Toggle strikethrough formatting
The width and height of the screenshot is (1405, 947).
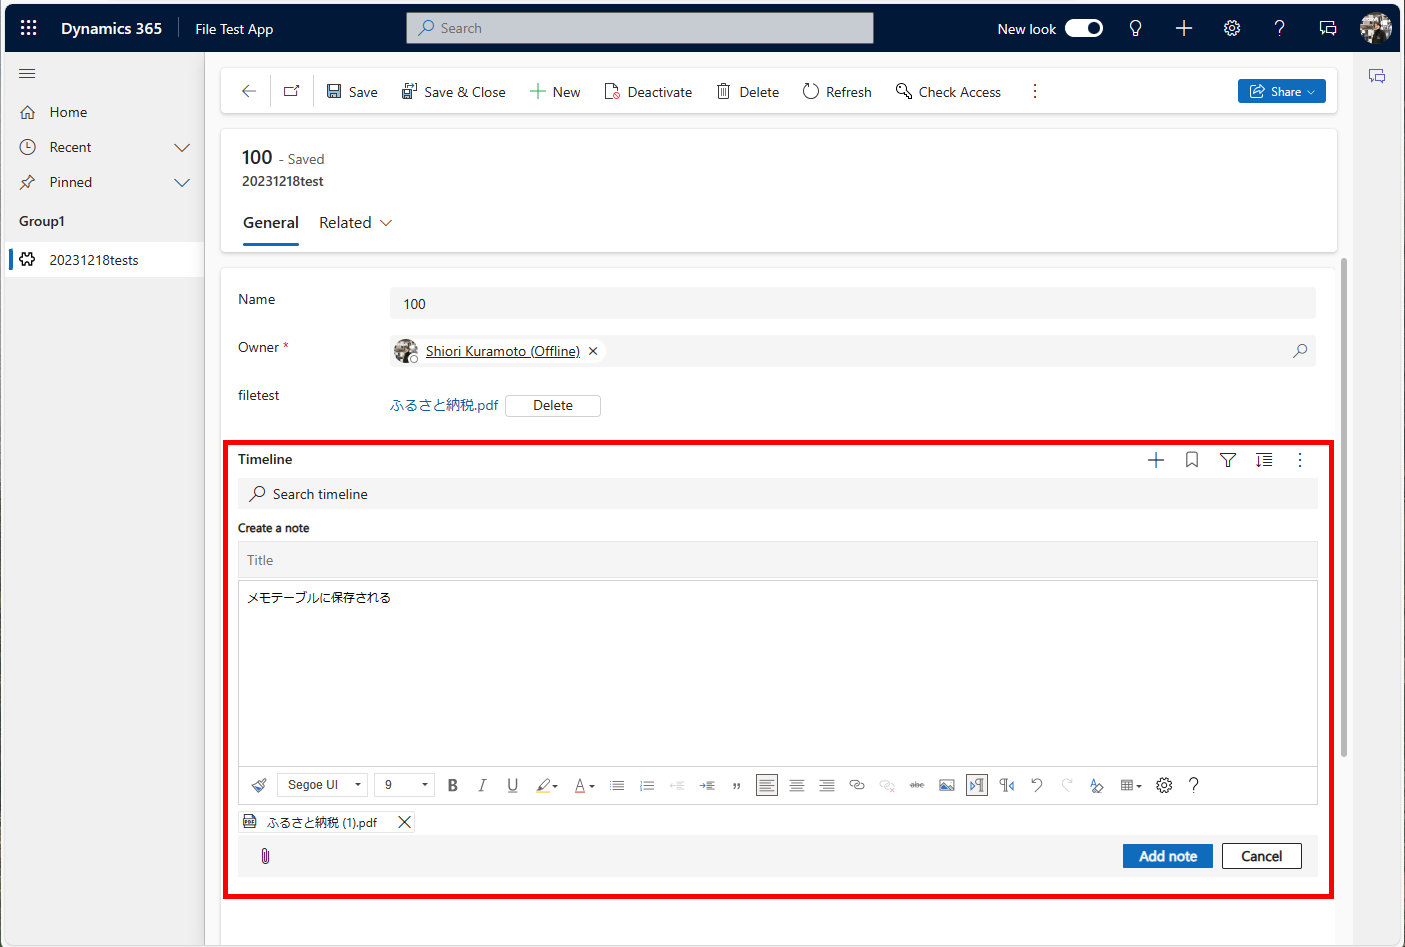pyautogui.click(x=917, y=785)
